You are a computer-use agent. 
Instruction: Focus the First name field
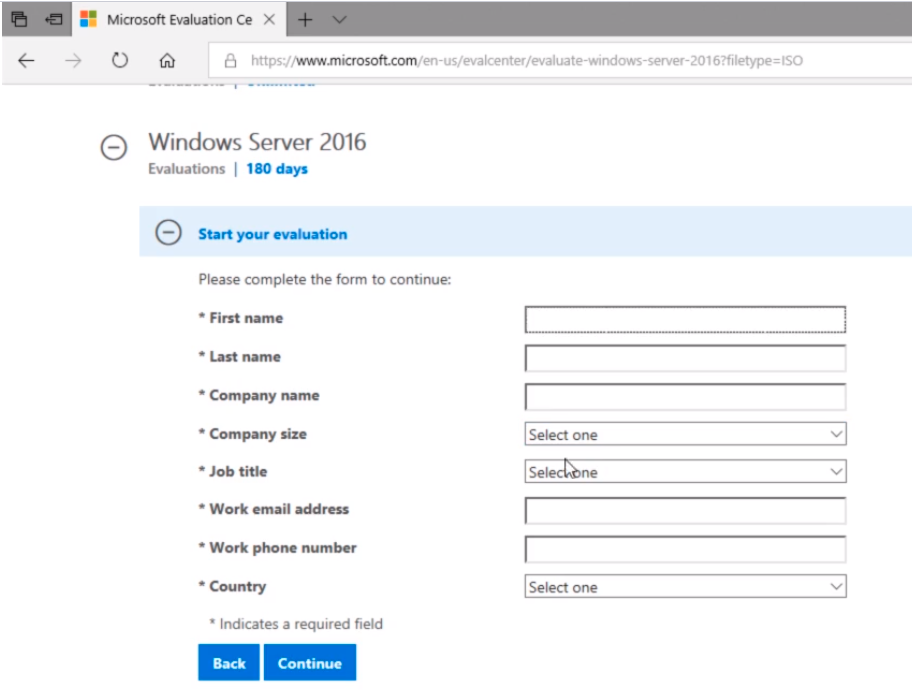[685, 319]
